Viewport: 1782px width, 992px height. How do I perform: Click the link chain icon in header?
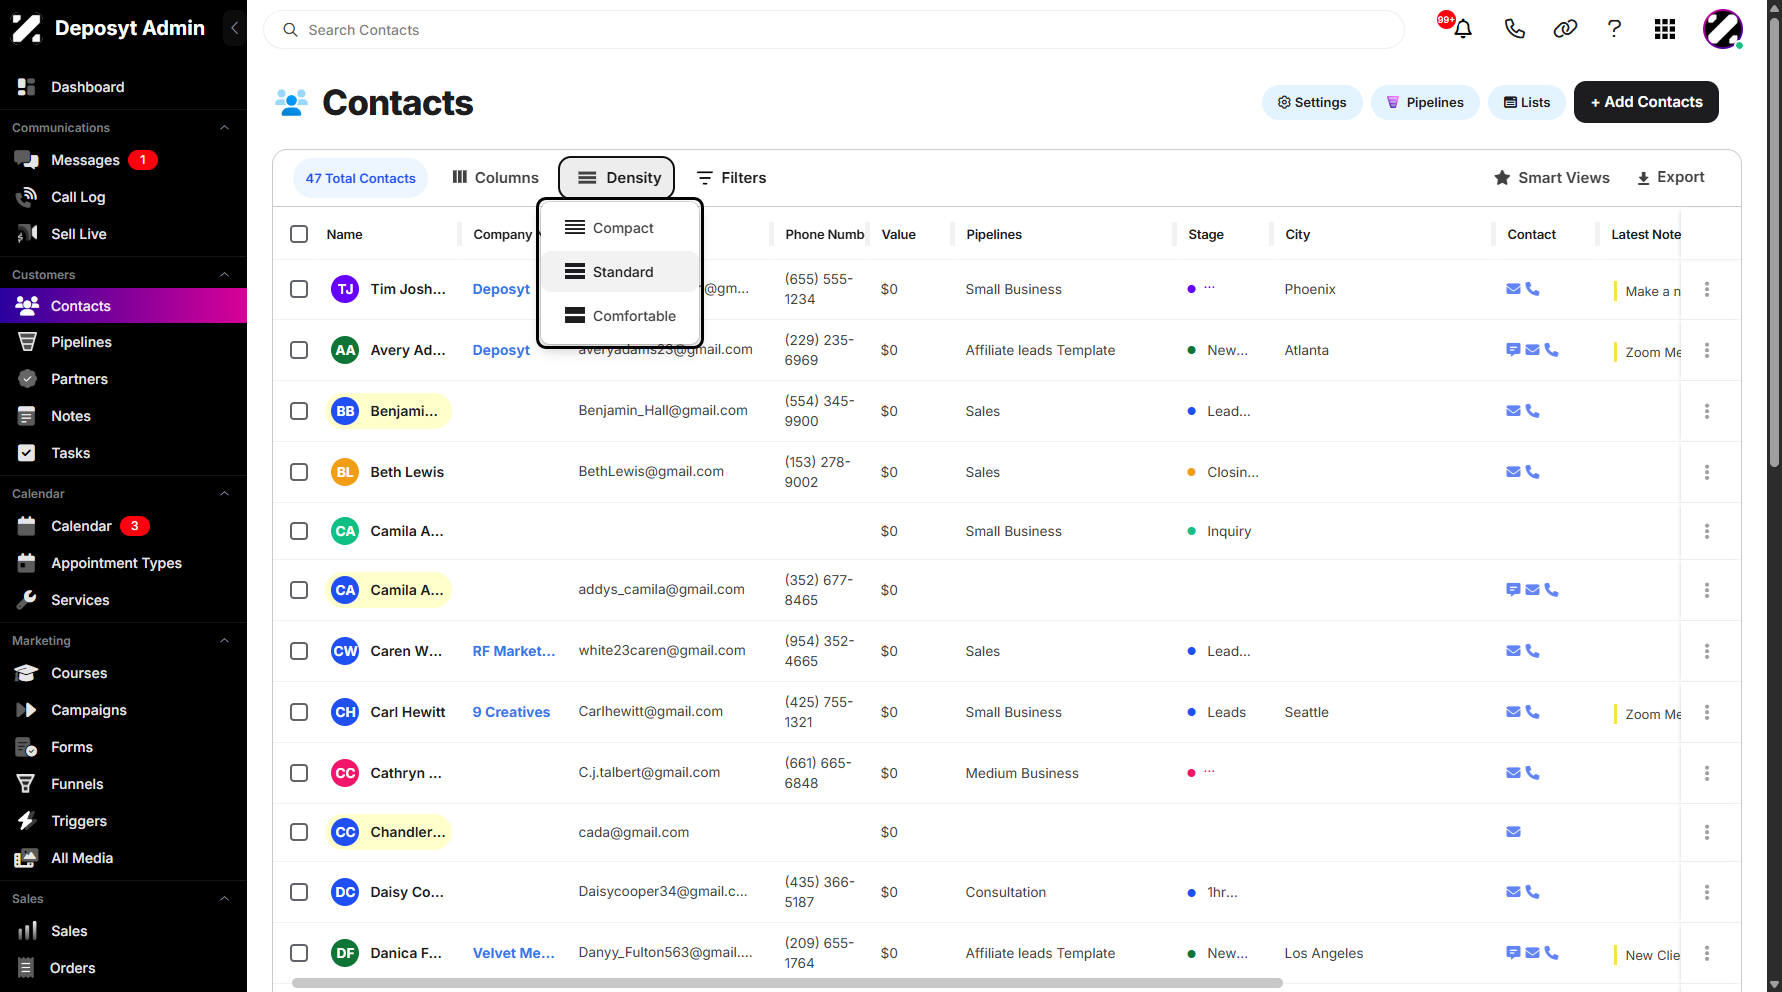click(x=1565, y=29)
